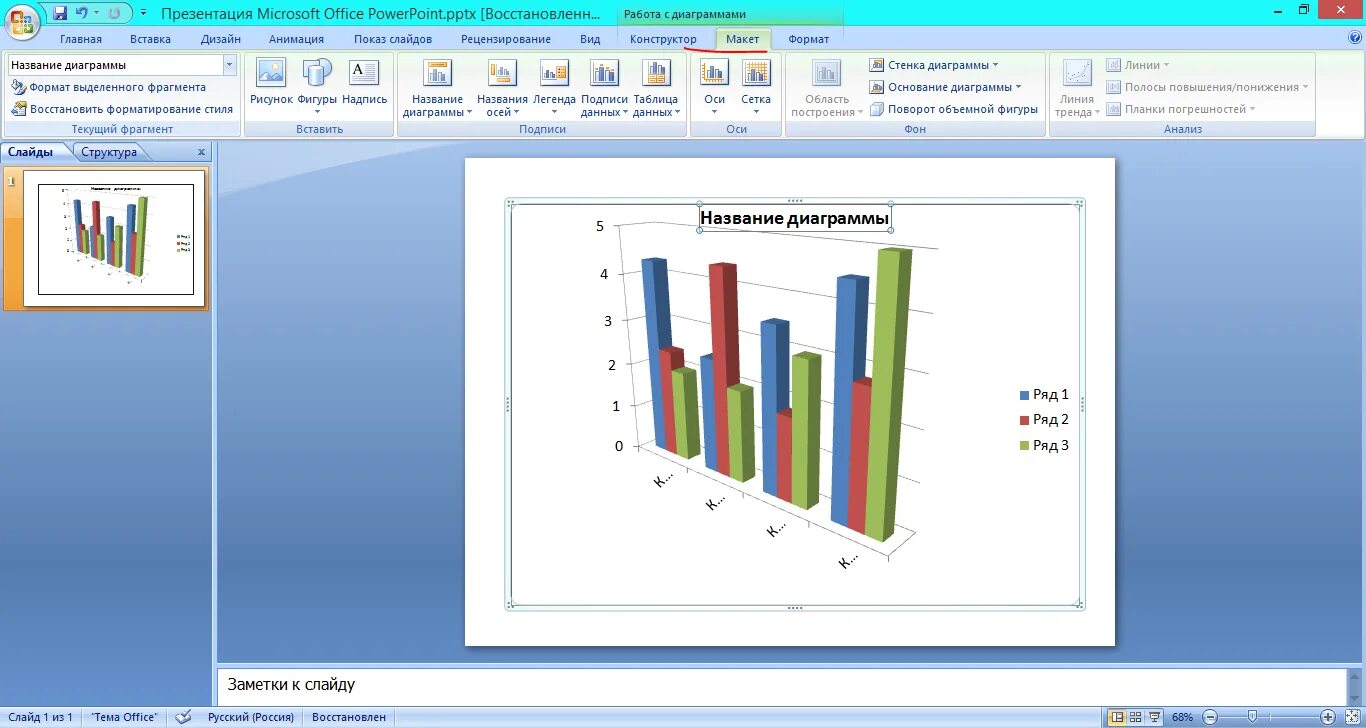Open the Оси axes menu
This screenshot has width=1366, height=728.
714,87
